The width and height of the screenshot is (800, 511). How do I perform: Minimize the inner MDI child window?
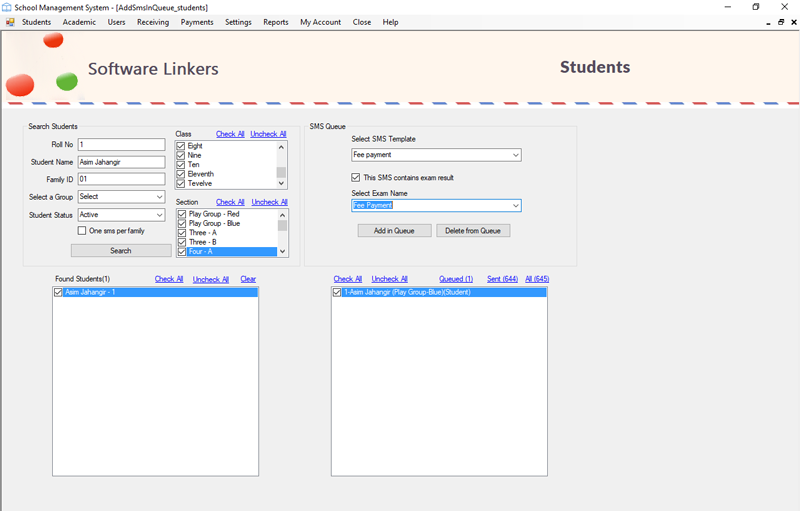click(767, 22)
